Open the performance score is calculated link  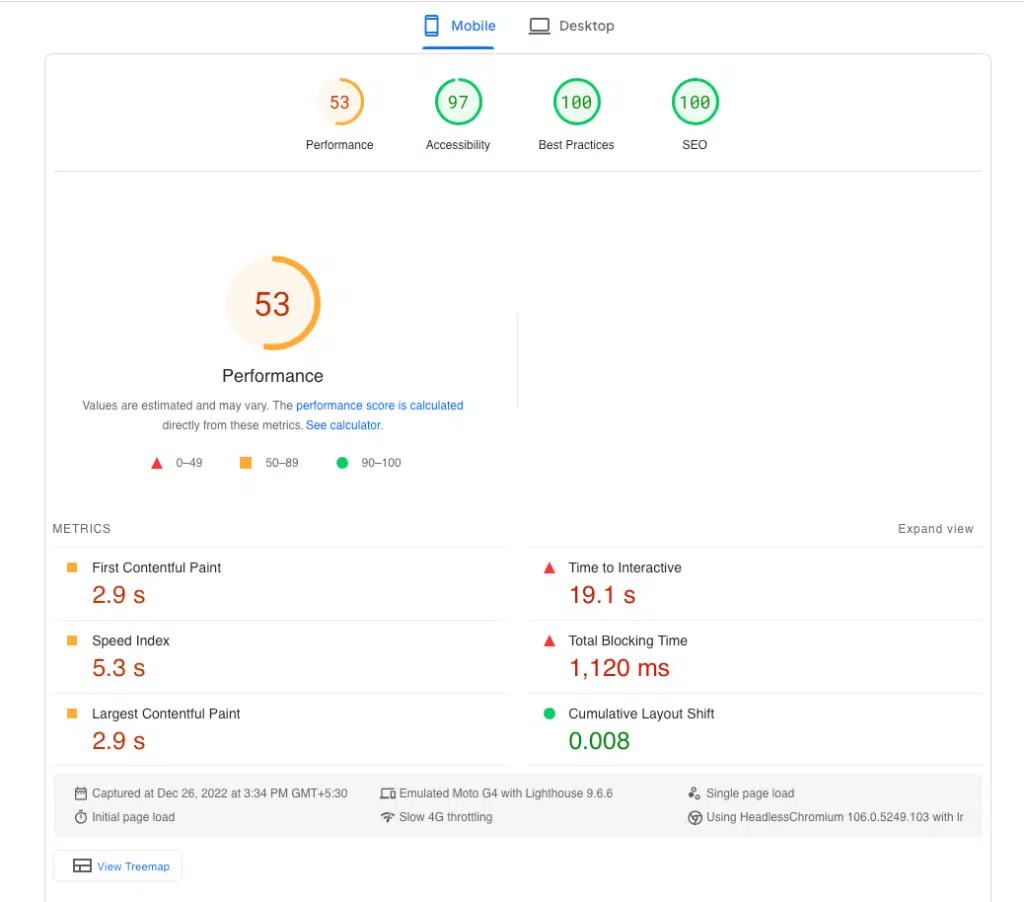(379, 405)
